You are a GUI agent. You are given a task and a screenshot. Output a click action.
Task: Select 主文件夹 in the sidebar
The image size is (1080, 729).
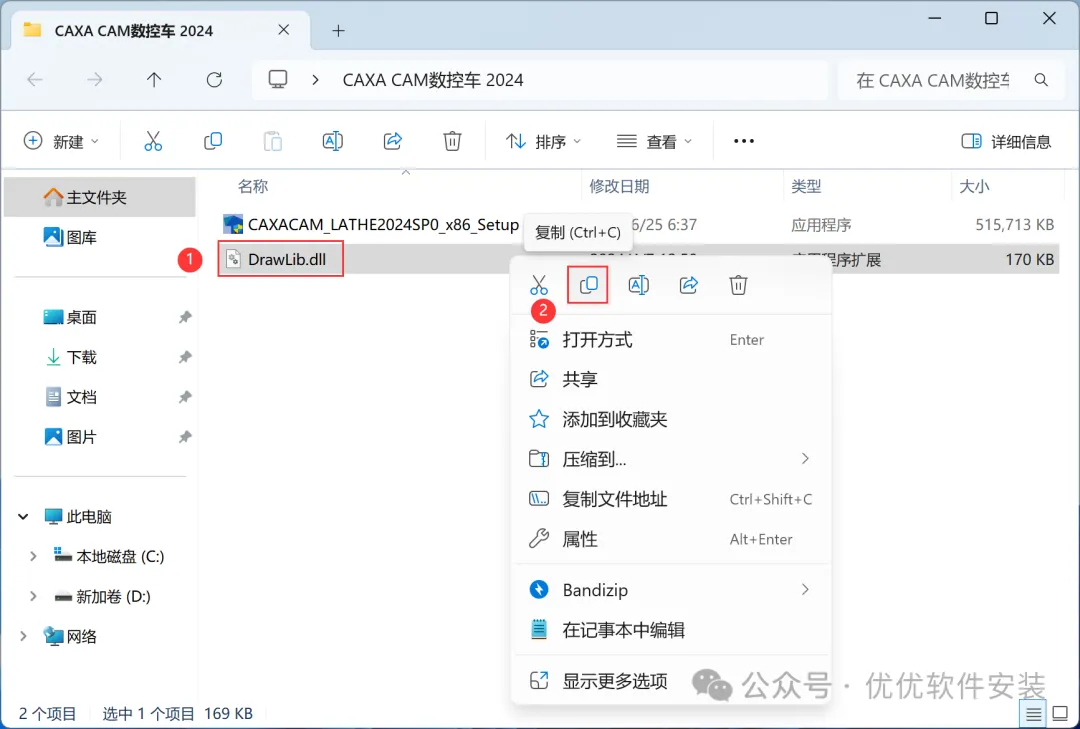pos(100,197)
